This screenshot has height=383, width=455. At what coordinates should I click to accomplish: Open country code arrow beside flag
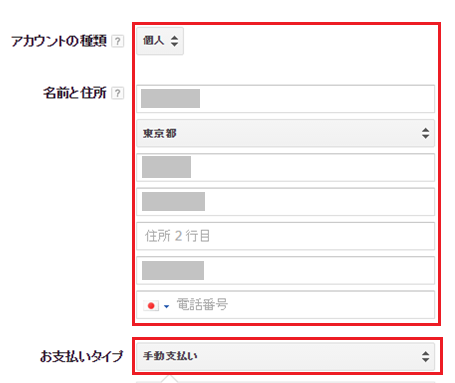click(166, 306)
